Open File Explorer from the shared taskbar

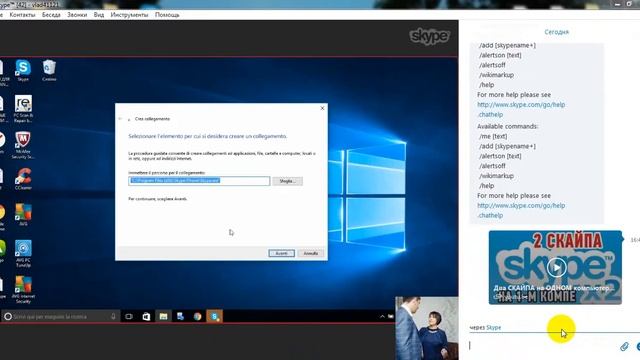(x=163, y=316)
